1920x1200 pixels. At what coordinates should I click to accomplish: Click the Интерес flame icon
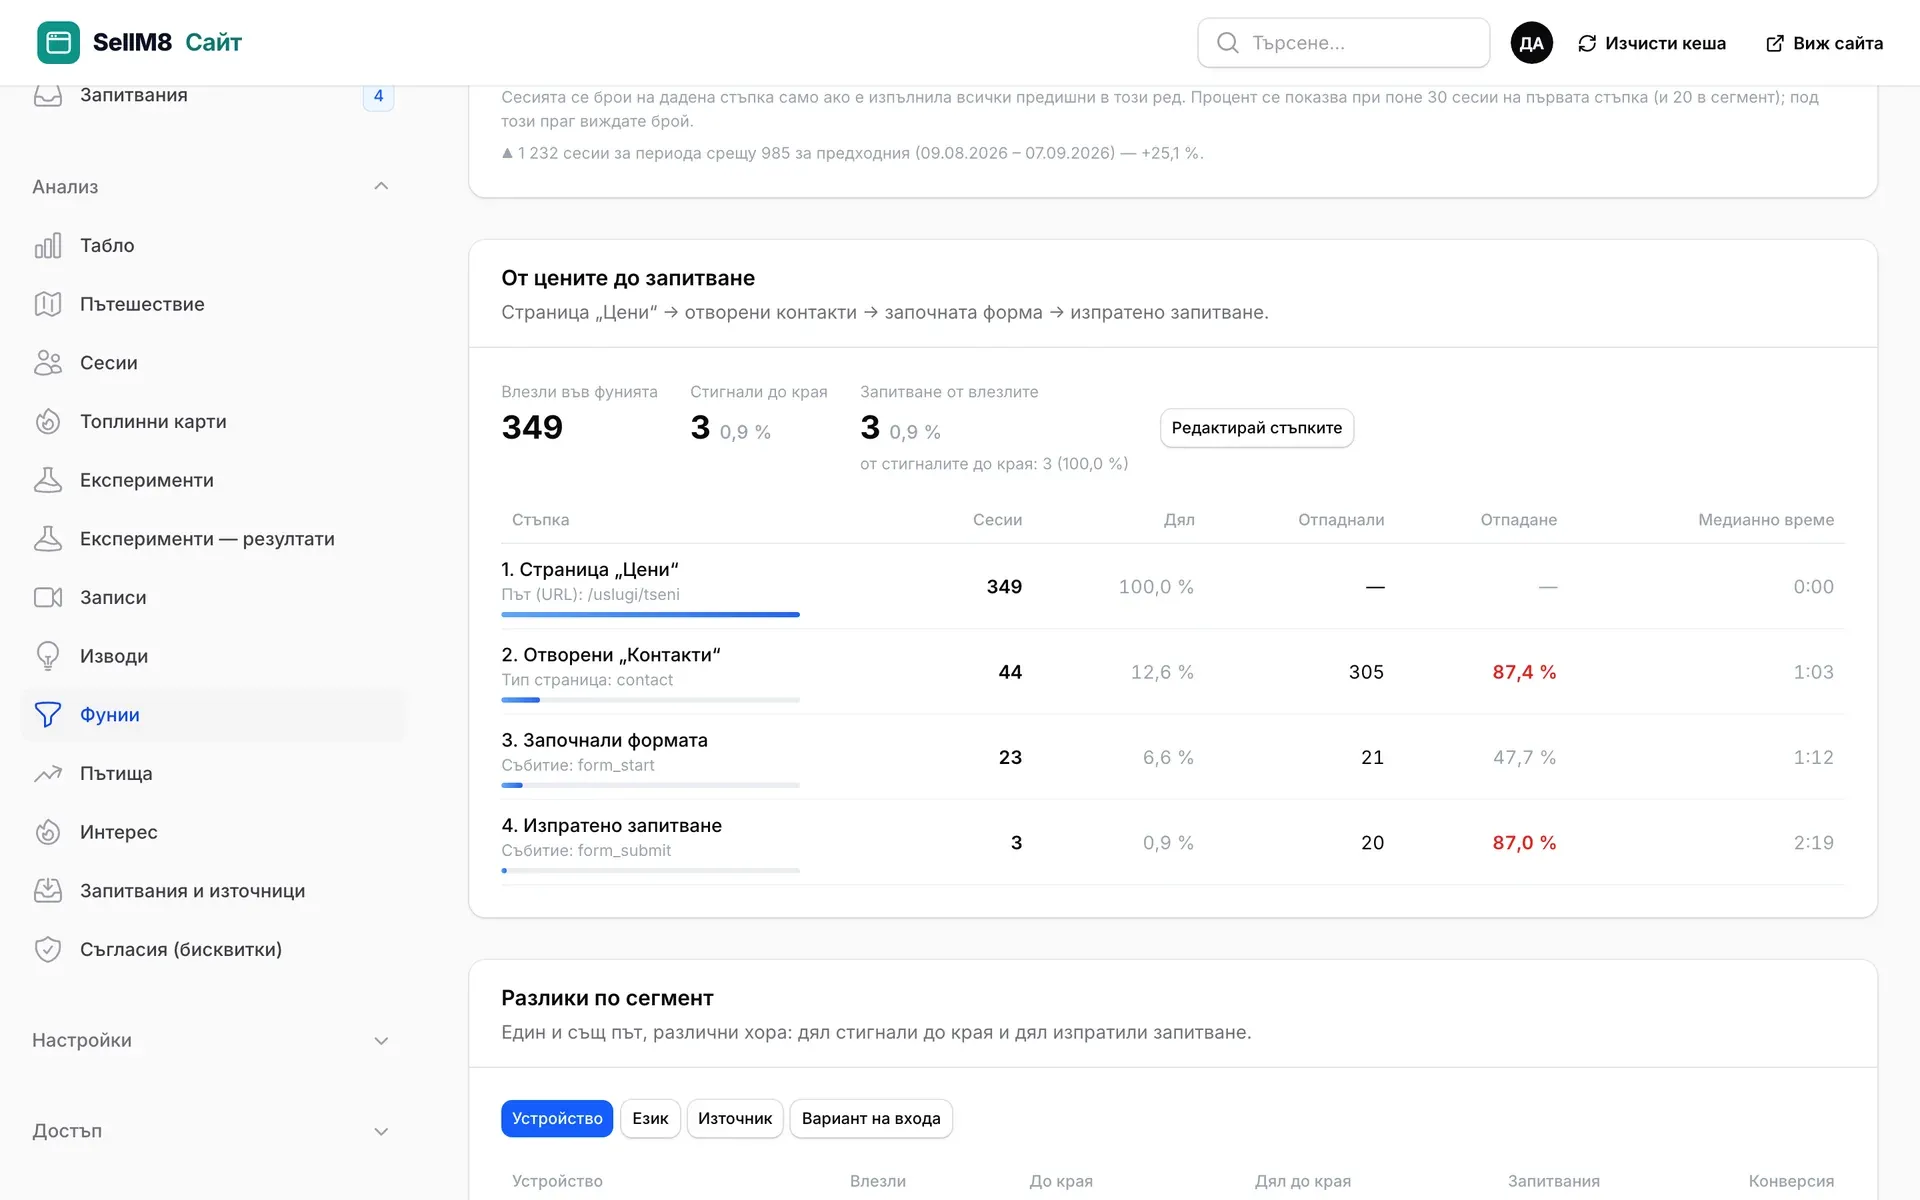coord(48,832)
